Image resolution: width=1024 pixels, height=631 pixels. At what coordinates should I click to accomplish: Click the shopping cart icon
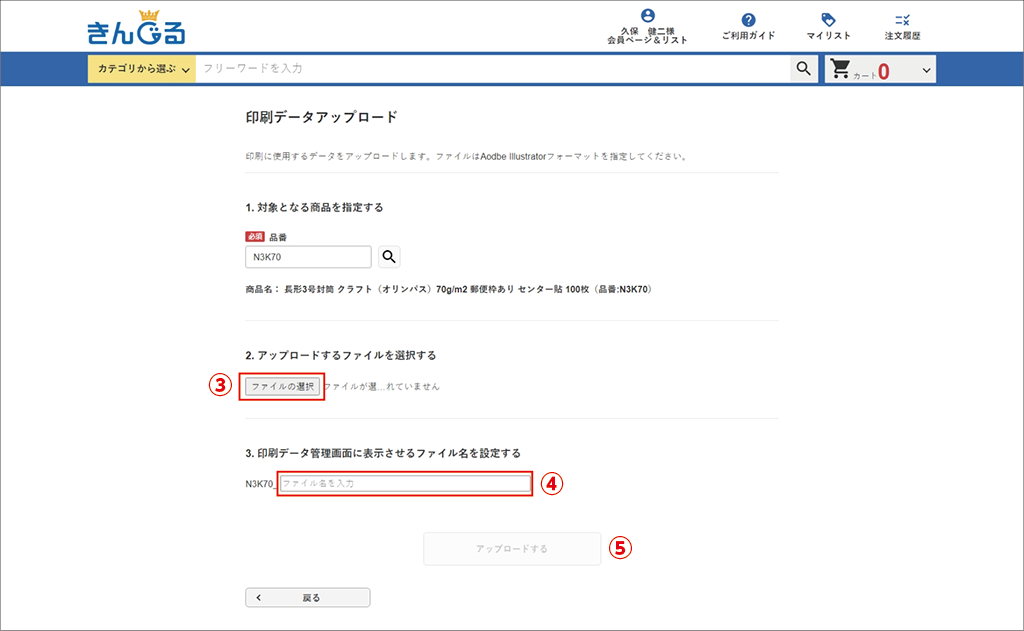841,69
